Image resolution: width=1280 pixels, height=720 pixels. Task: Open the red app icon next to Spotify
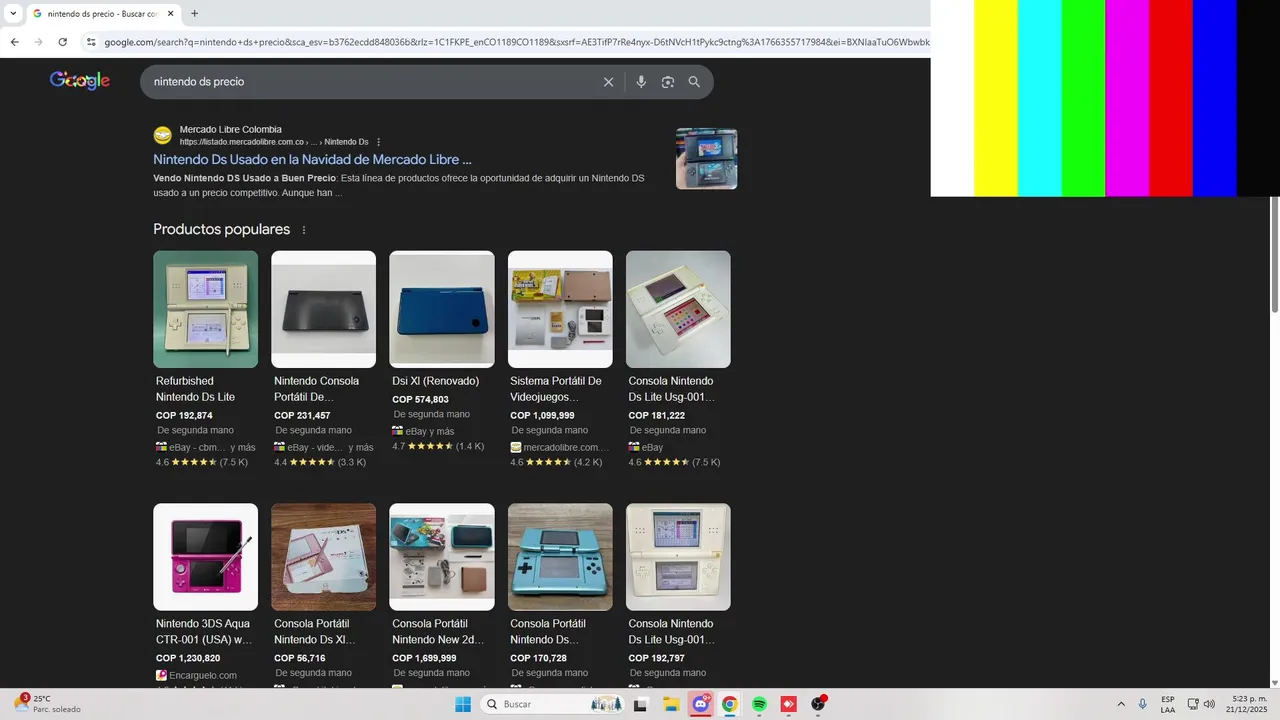788,704
